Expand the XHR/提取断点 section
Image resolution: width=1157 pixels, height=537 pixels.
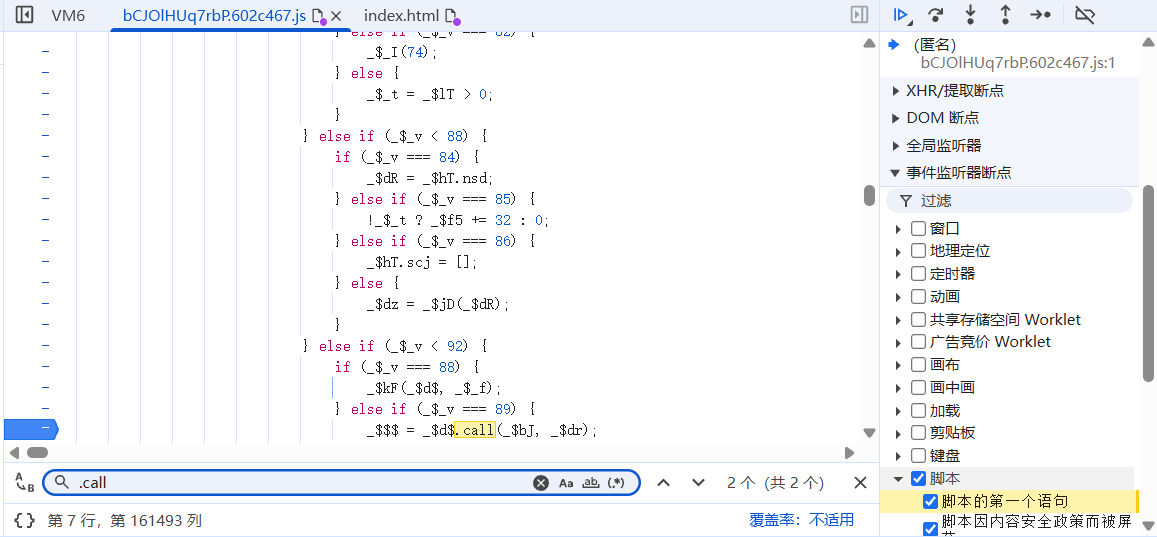(954, 91)
